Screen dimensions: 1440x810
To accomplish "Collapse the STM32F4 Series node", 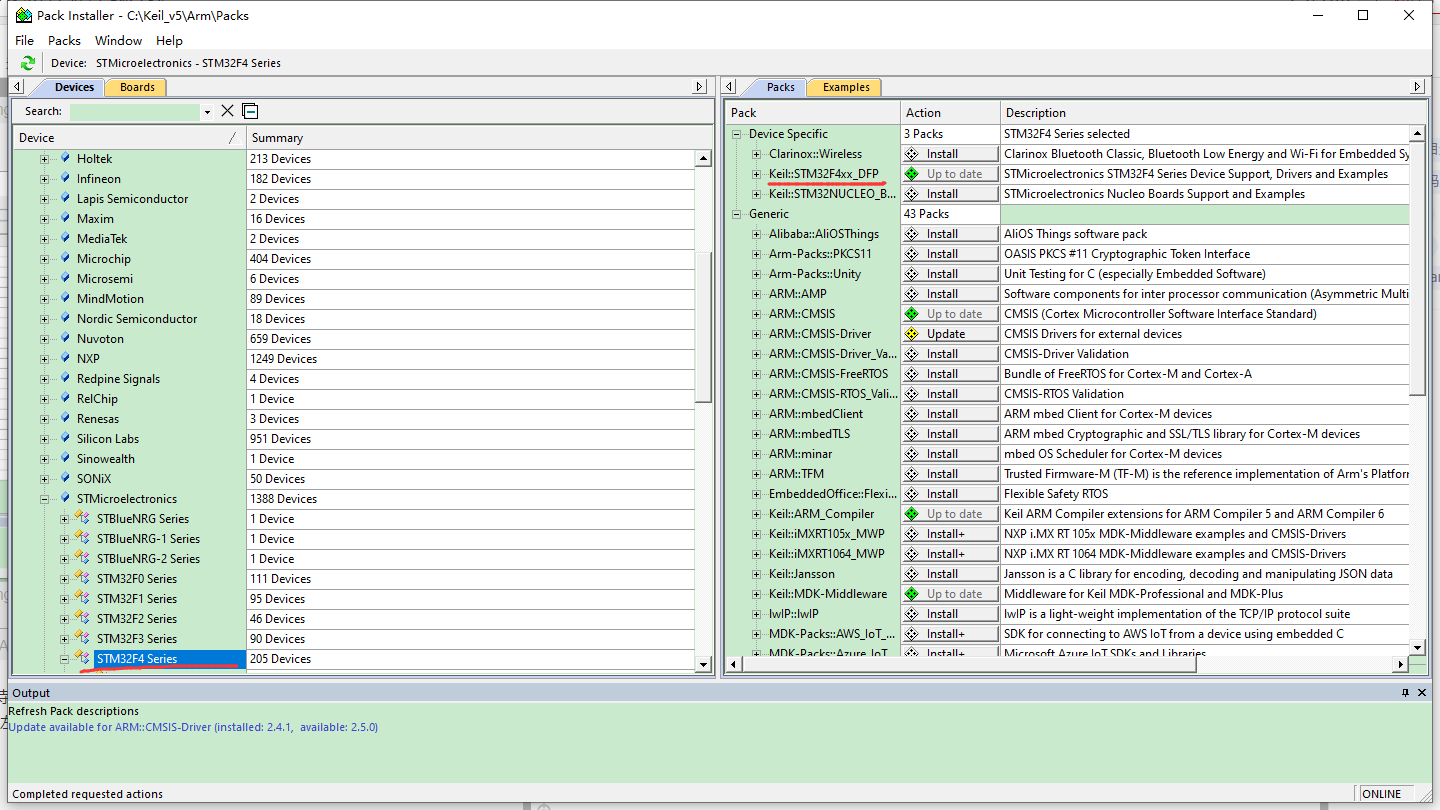I will point(64,659).
